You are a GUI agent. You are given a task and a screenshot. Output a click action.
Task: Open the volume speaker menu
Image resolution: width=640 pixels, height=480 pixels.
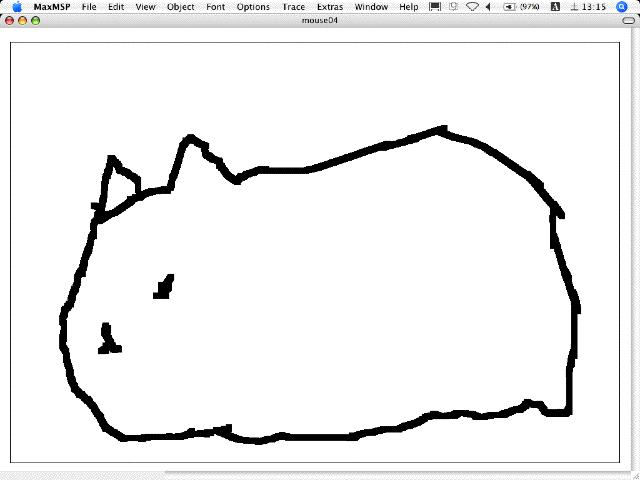(488, 7)
